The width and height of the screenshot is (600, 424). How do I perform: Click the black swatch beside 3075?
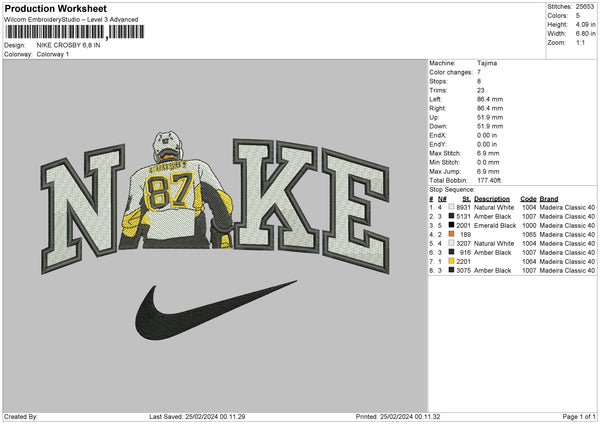pyautogui.click(x=452, y=270)
